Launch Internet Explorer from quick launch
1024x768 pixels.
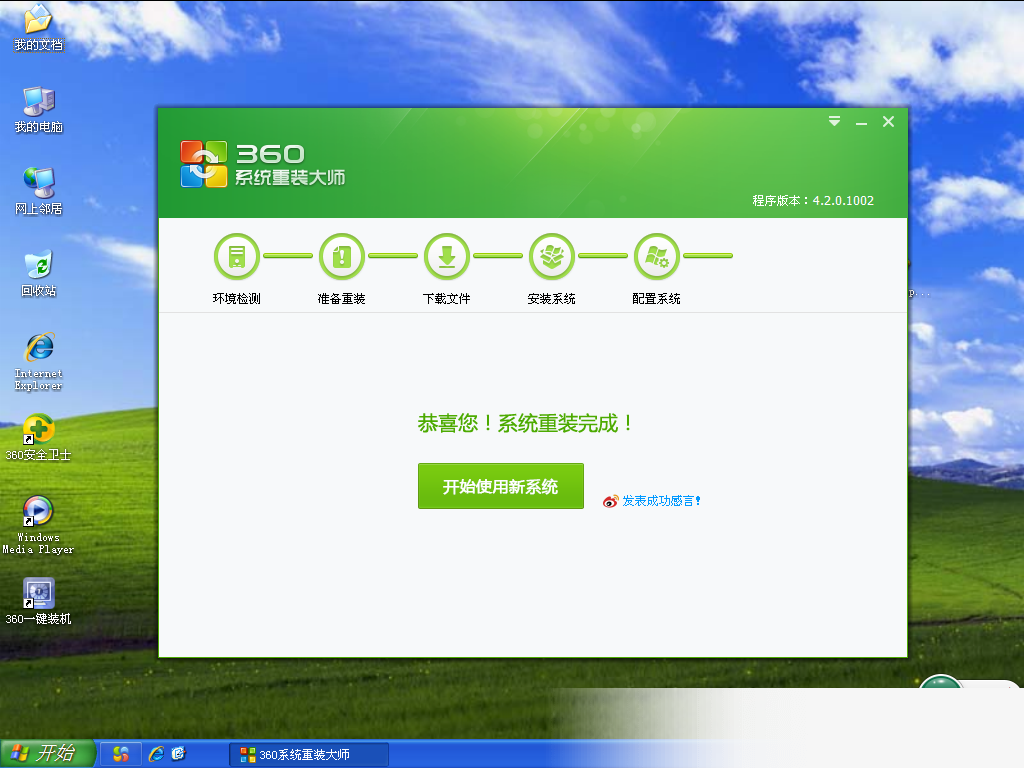coord(157,754)
